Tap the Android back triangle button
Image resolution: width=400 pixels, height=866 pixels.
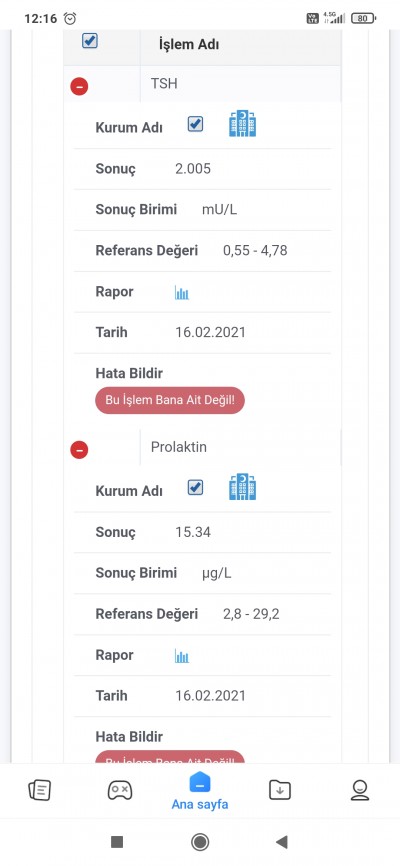click(x=282, y=842)
